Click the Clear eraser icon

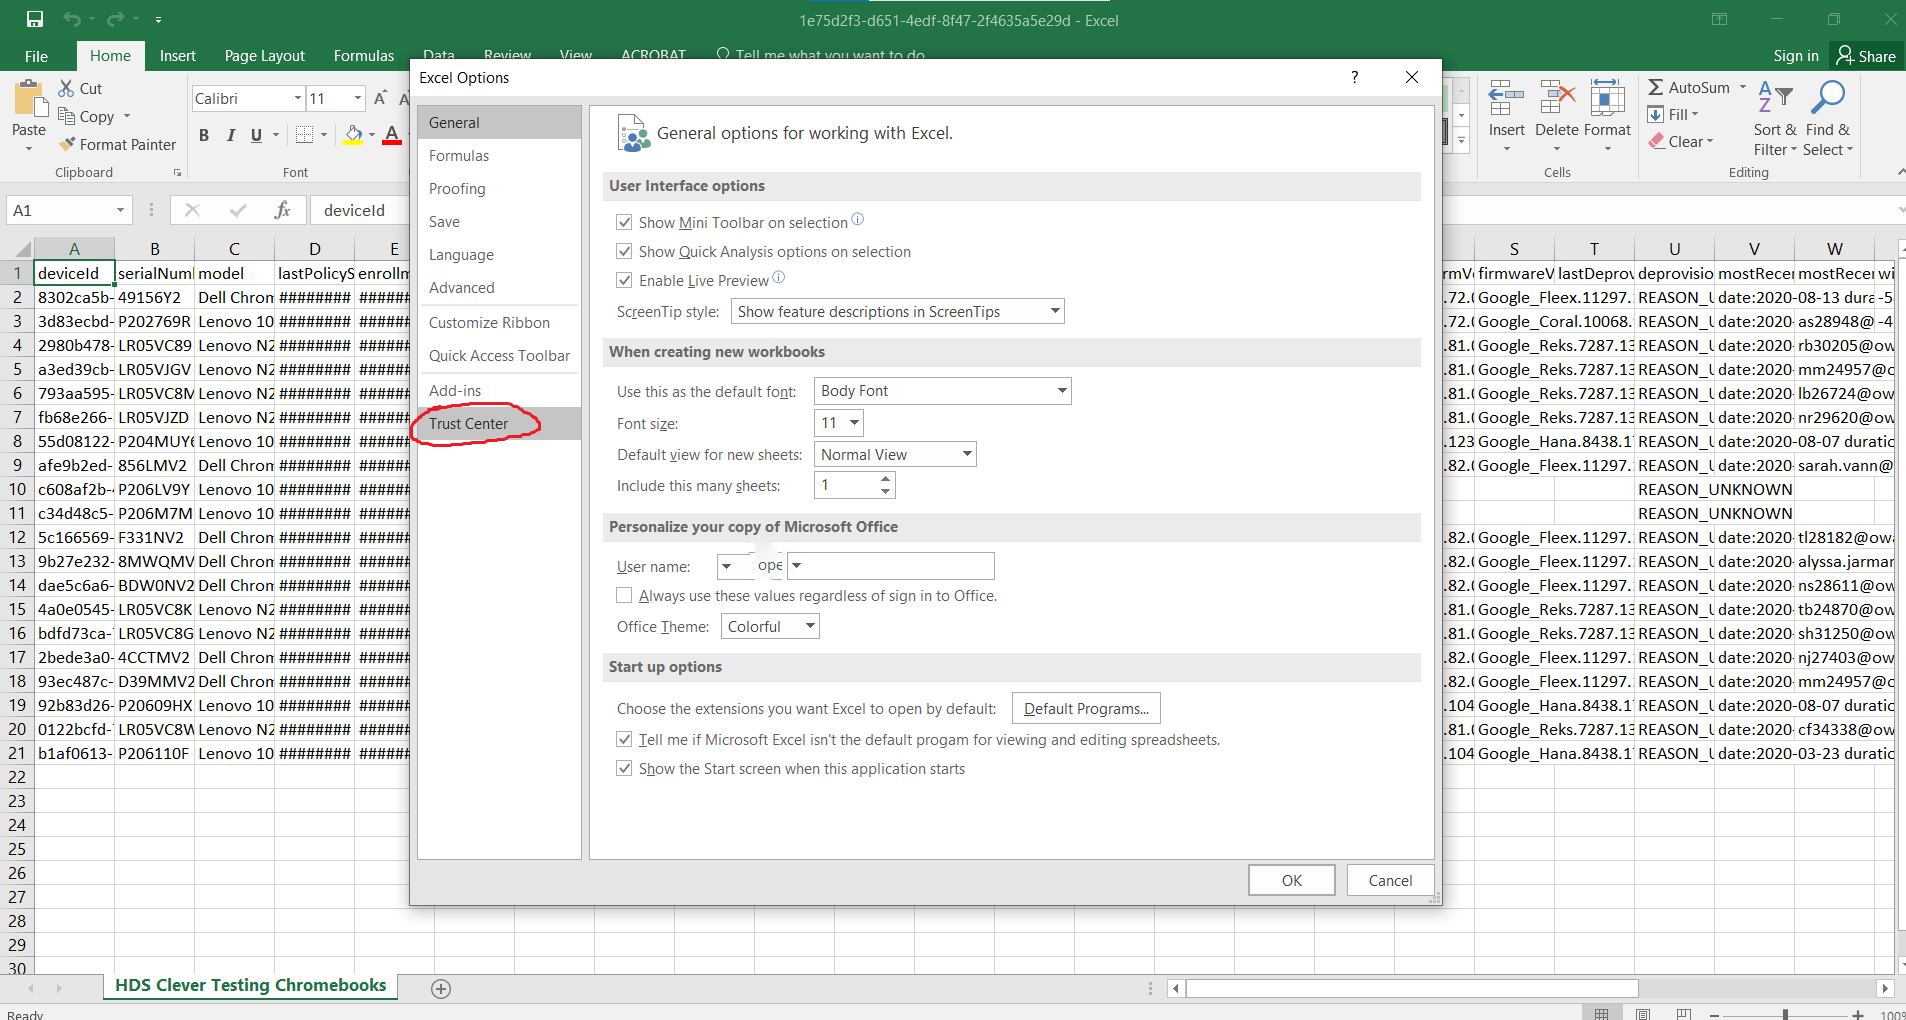coord(1657,141)
